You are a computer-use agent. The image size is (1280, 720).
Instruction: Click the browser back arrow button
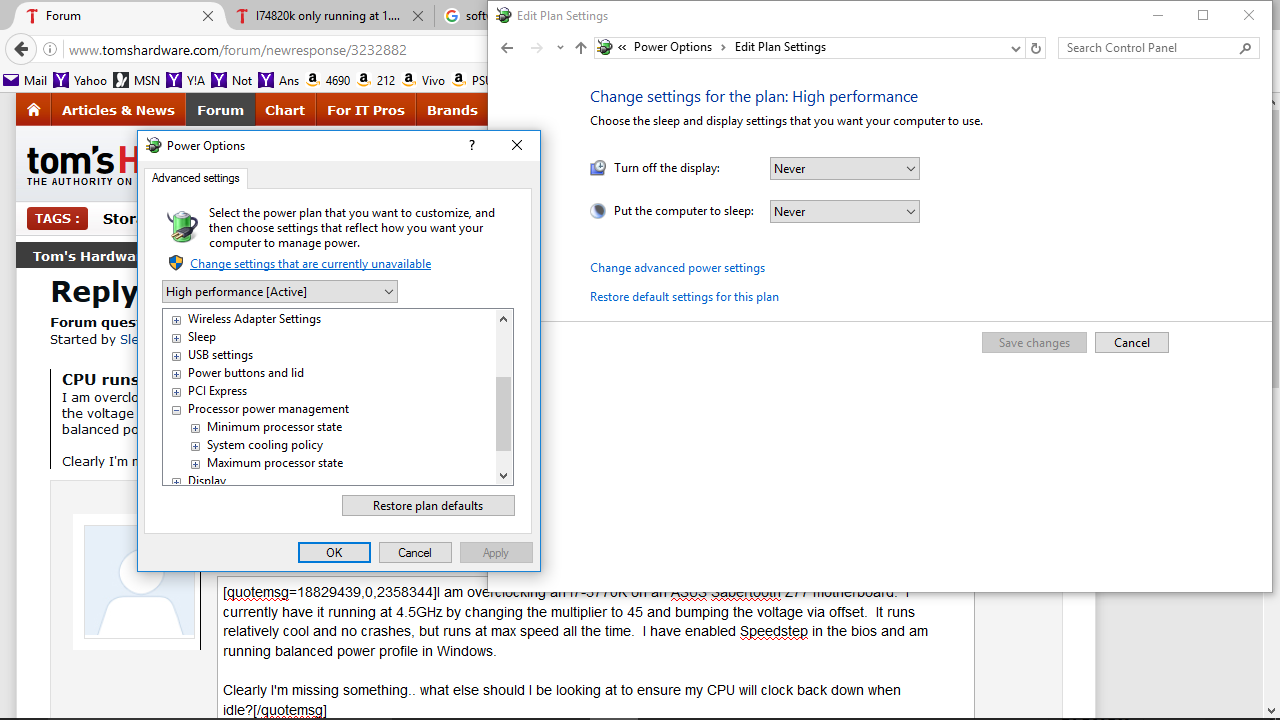click(x=21, y=49)
